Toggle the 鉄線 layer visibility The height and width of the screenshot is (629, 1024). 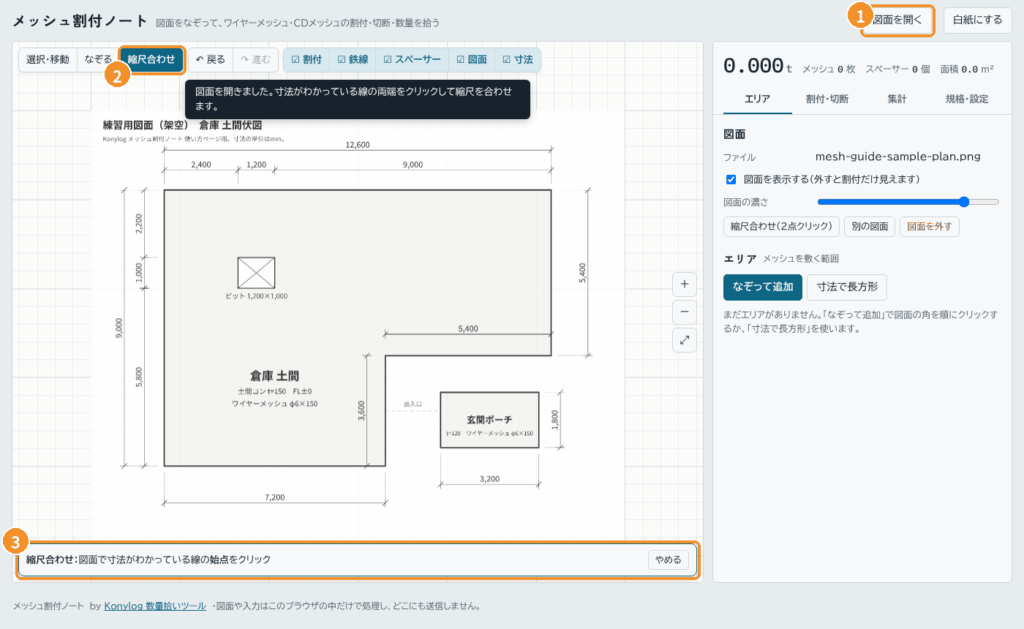pyautogui.click(x=353, y=59)
